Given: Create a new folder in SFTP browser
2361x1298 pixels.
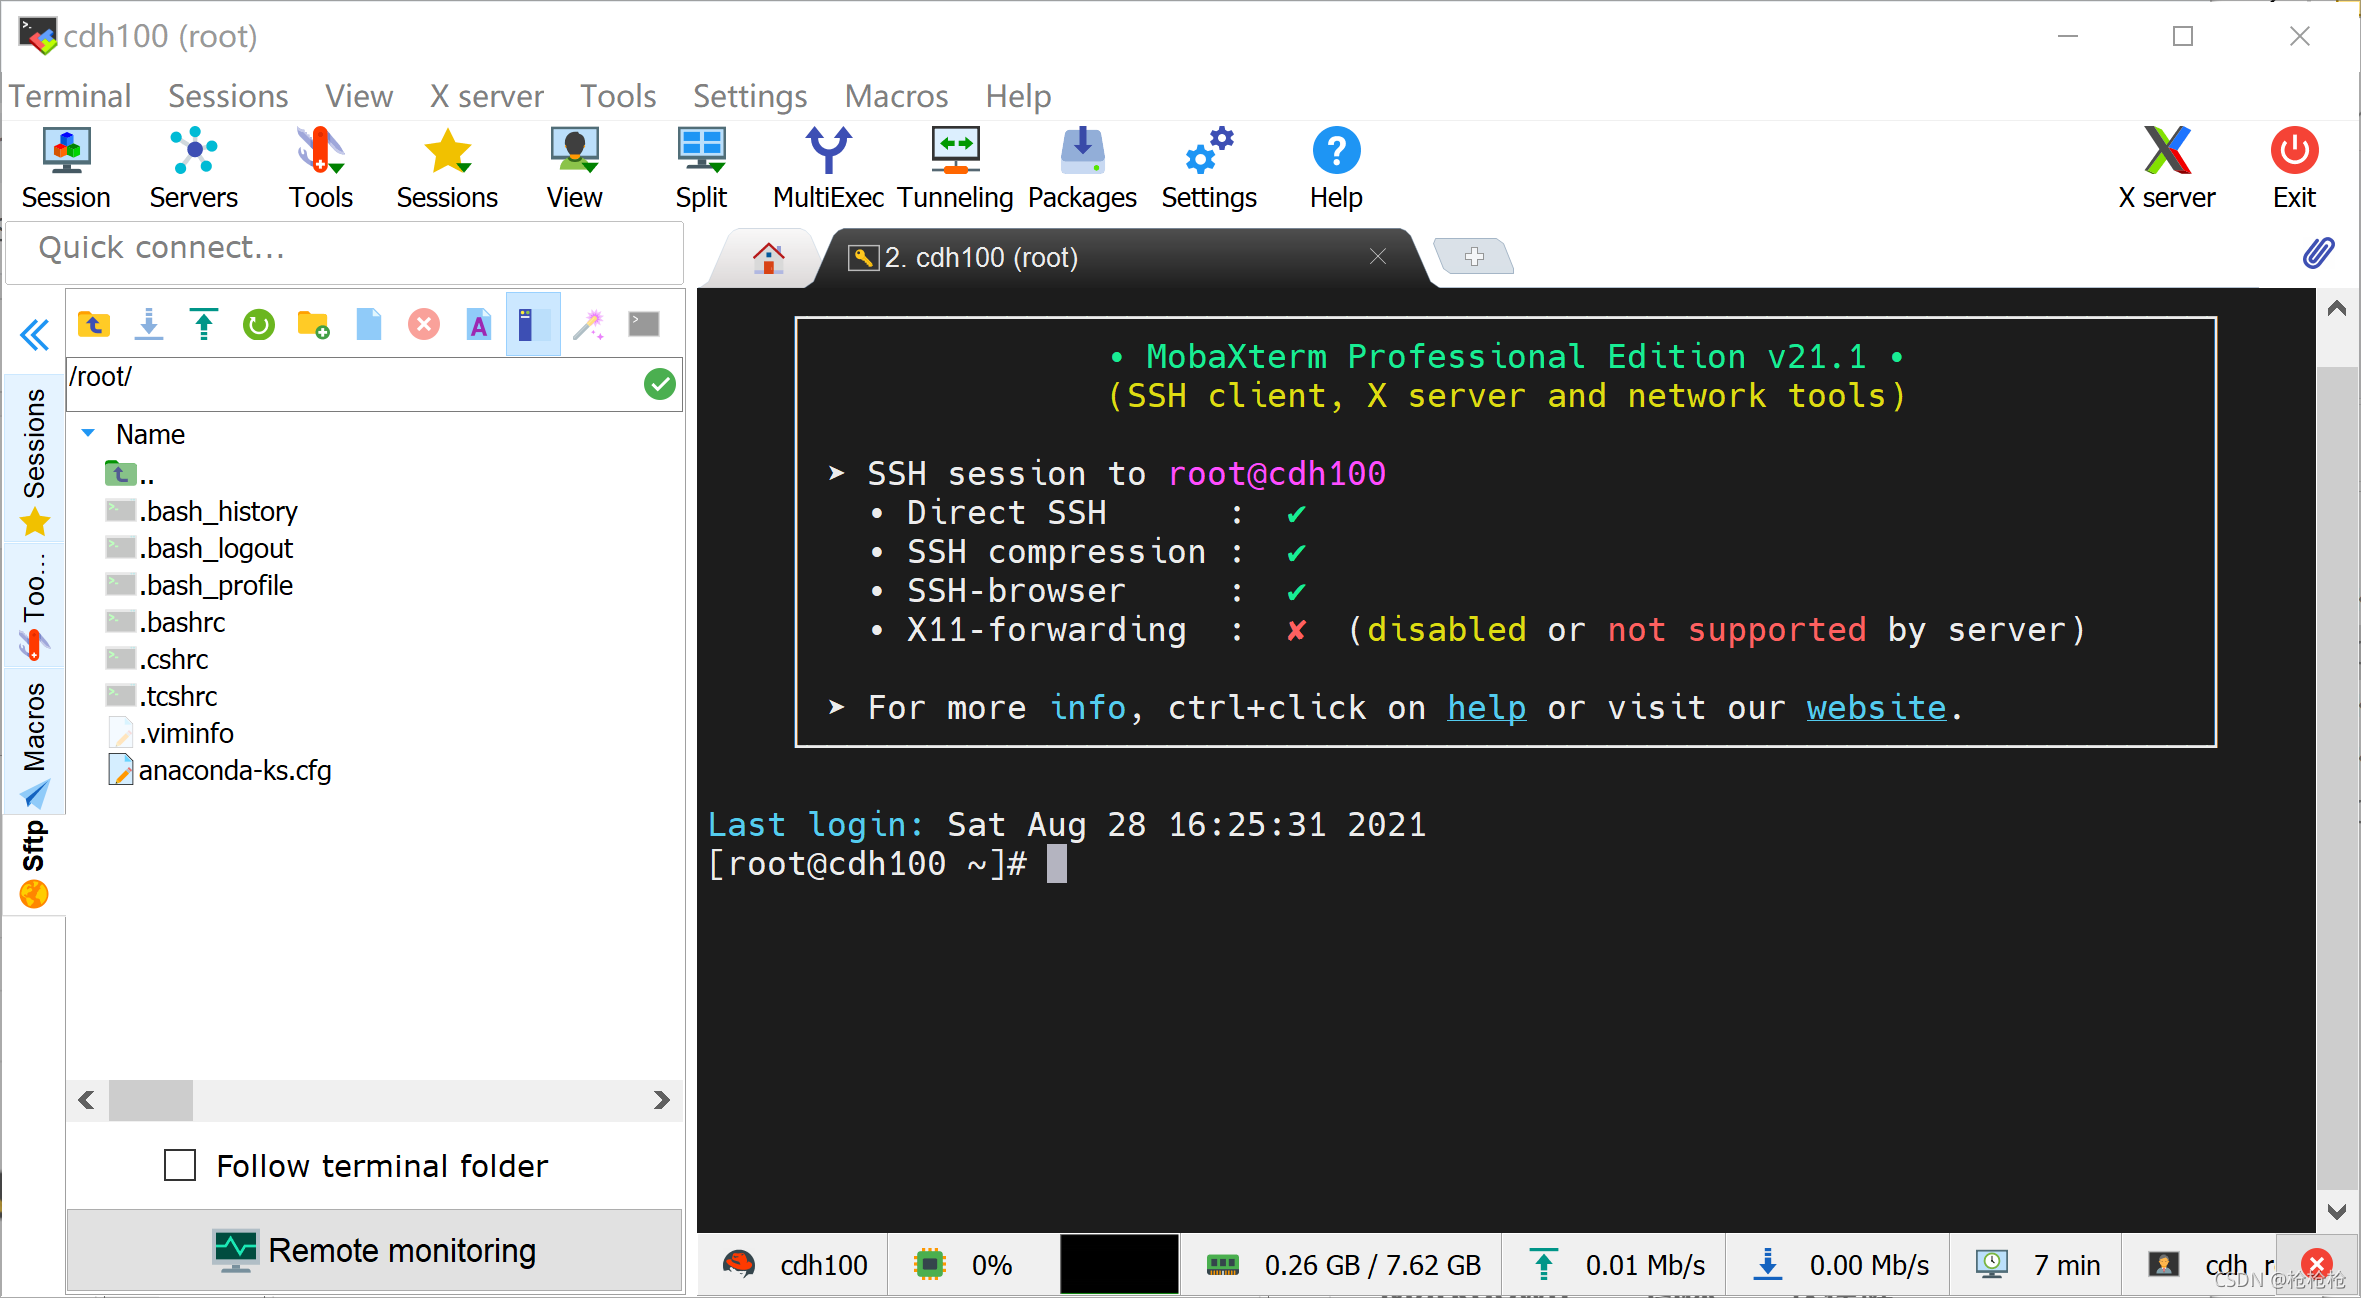Looking at the screenshot, I should pyautogui.click(x=314, y=324).
